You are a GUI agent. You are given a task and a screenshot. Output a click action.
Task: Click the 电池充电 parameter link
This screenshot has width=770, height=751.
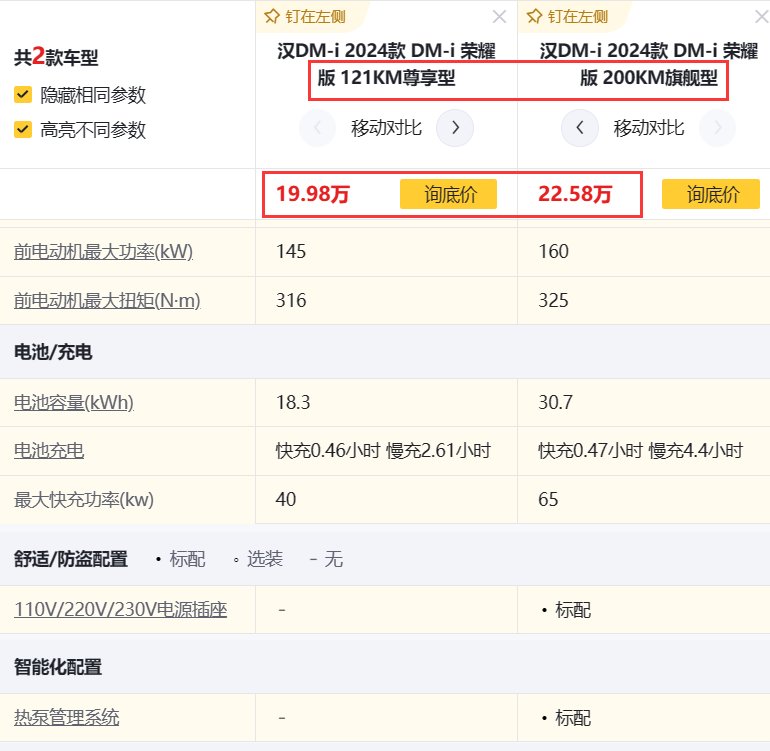coord(49,451)
